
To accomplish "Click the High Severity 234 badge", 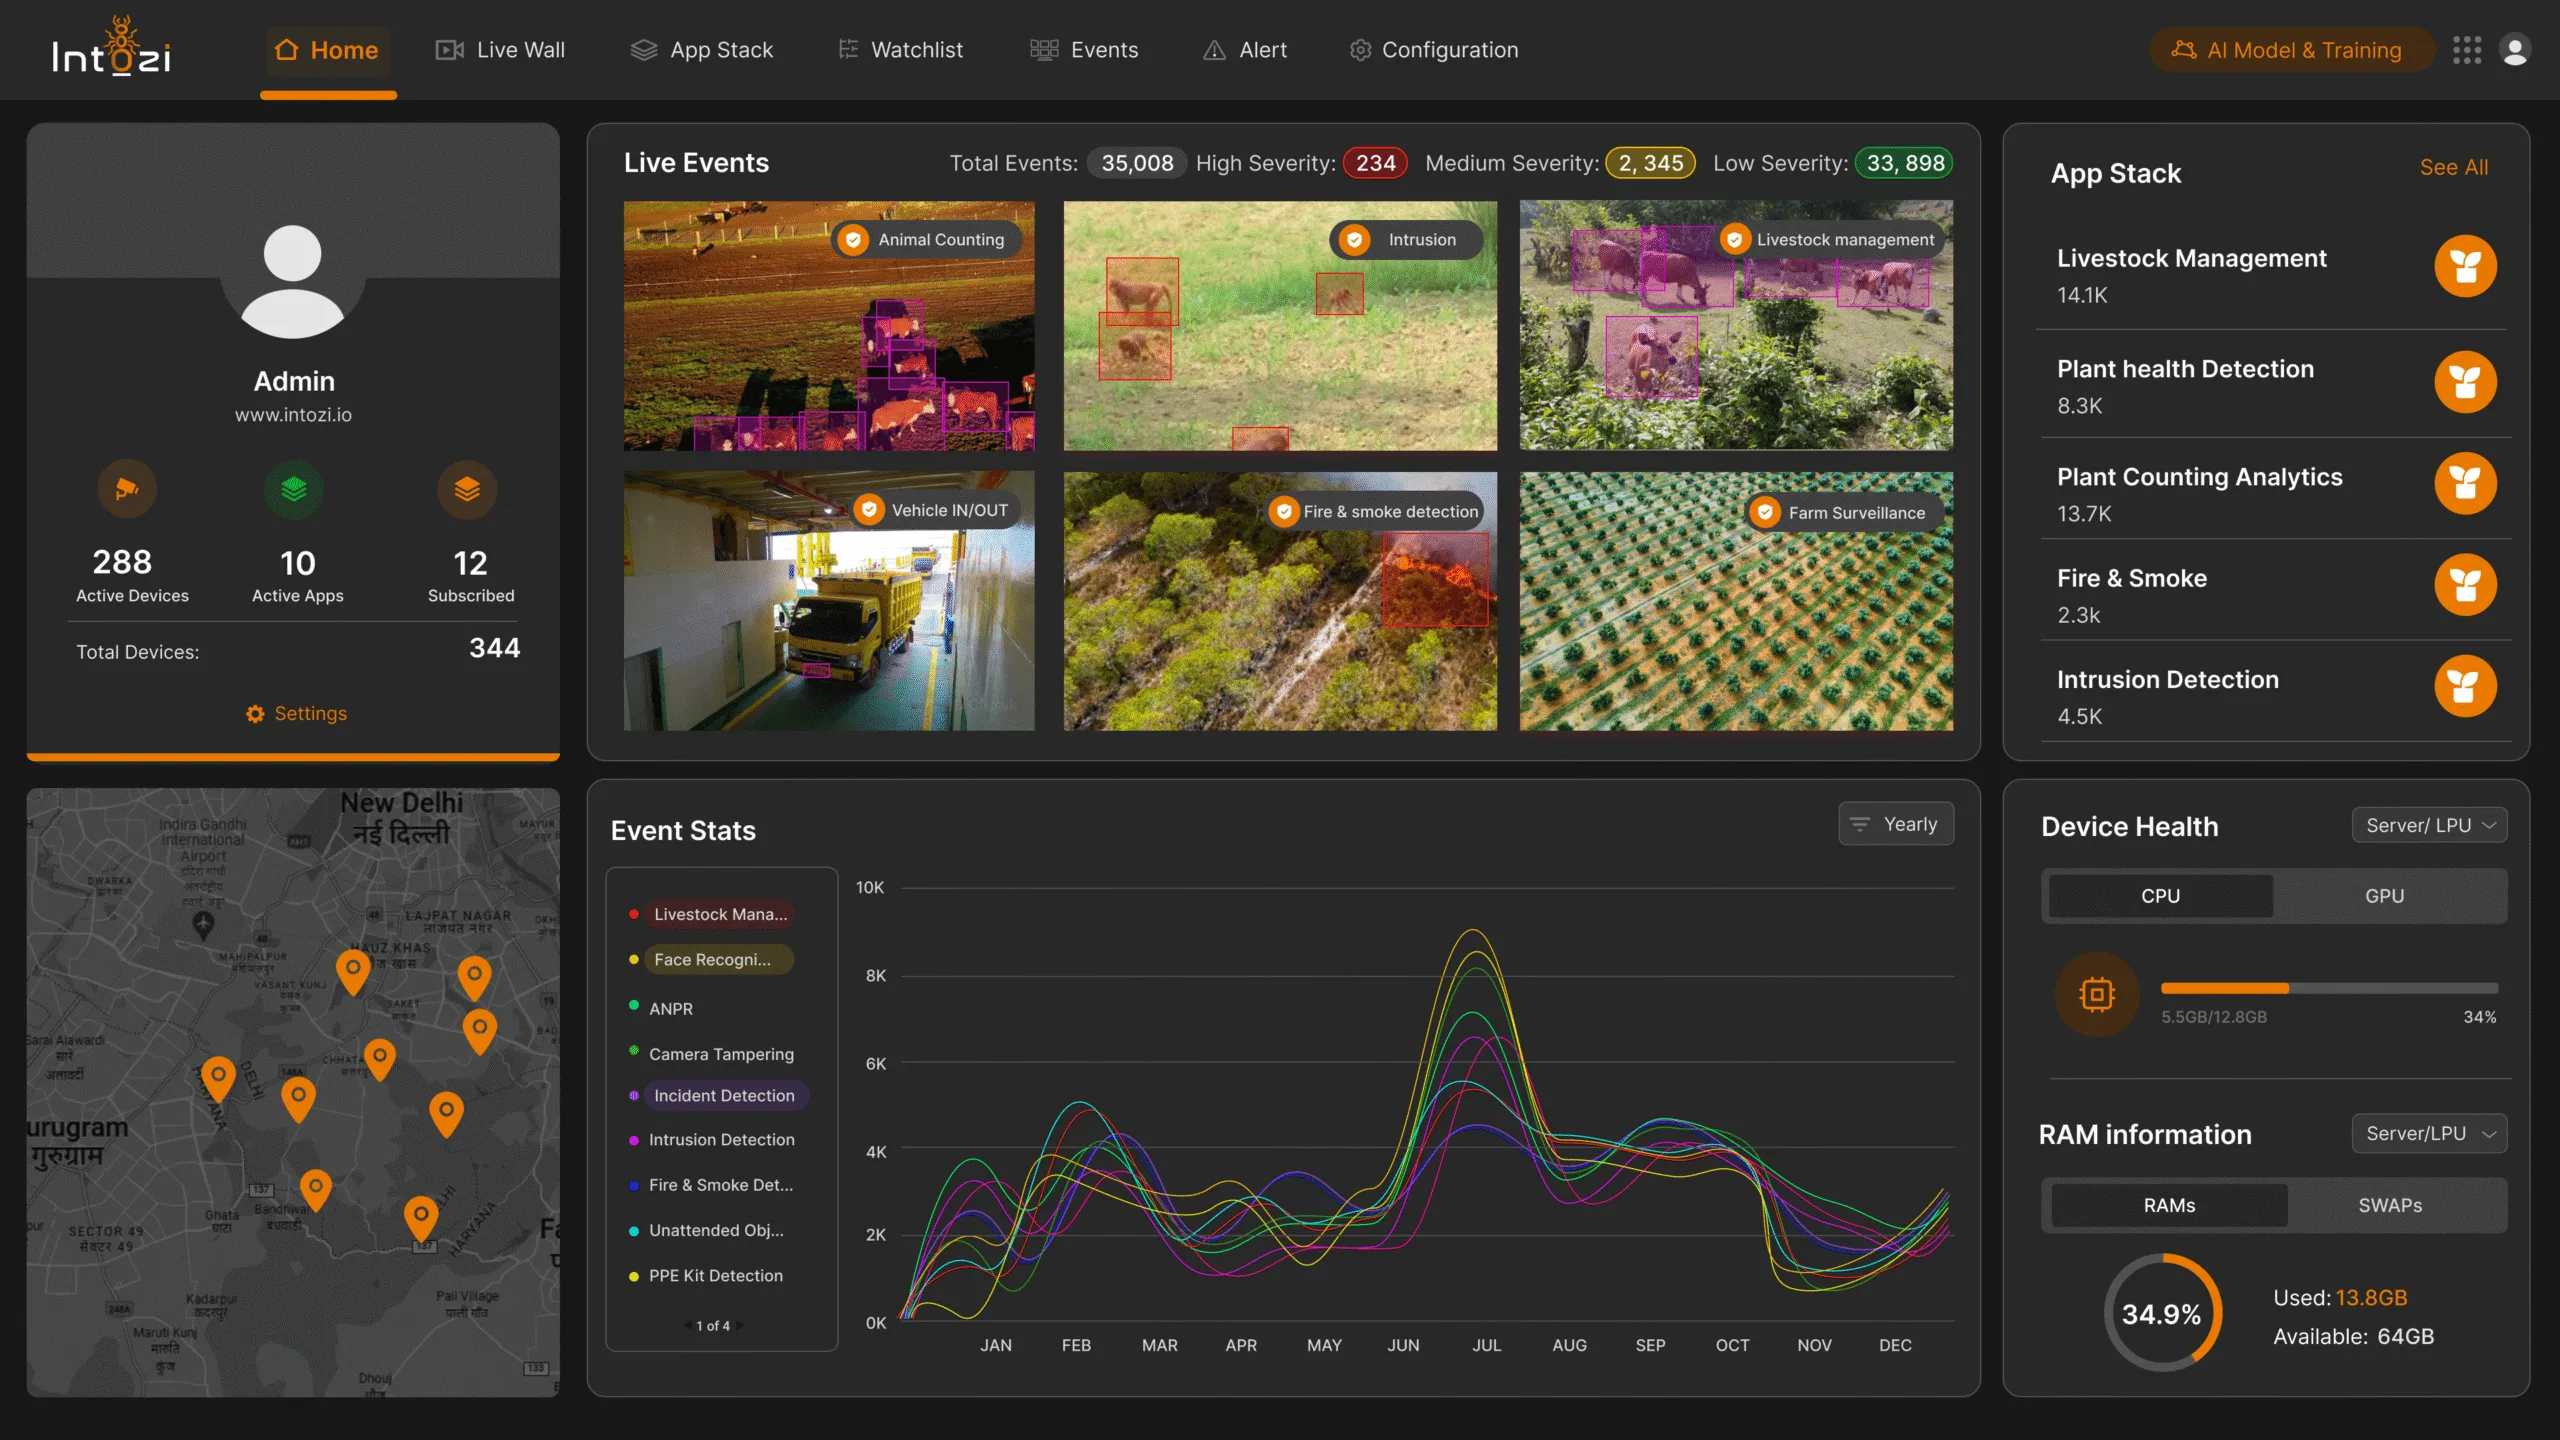I will point(1375,163).
